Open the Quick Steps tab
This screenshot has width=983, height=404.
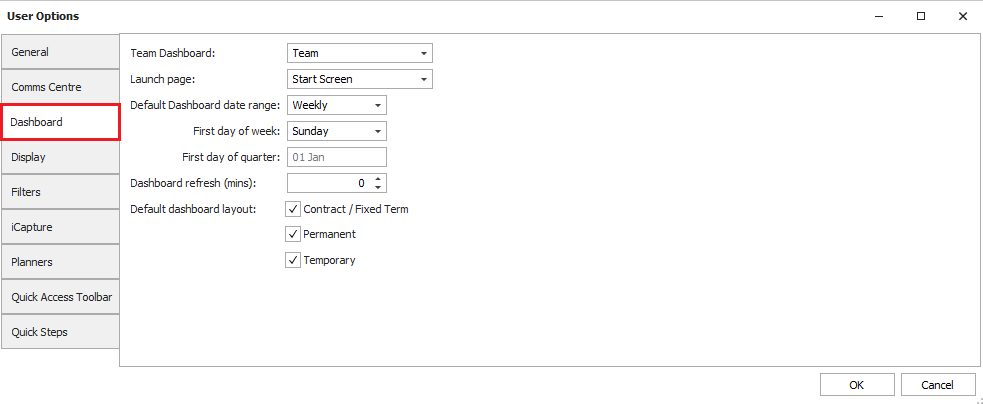pyautogui.click(x=60, y=332)
